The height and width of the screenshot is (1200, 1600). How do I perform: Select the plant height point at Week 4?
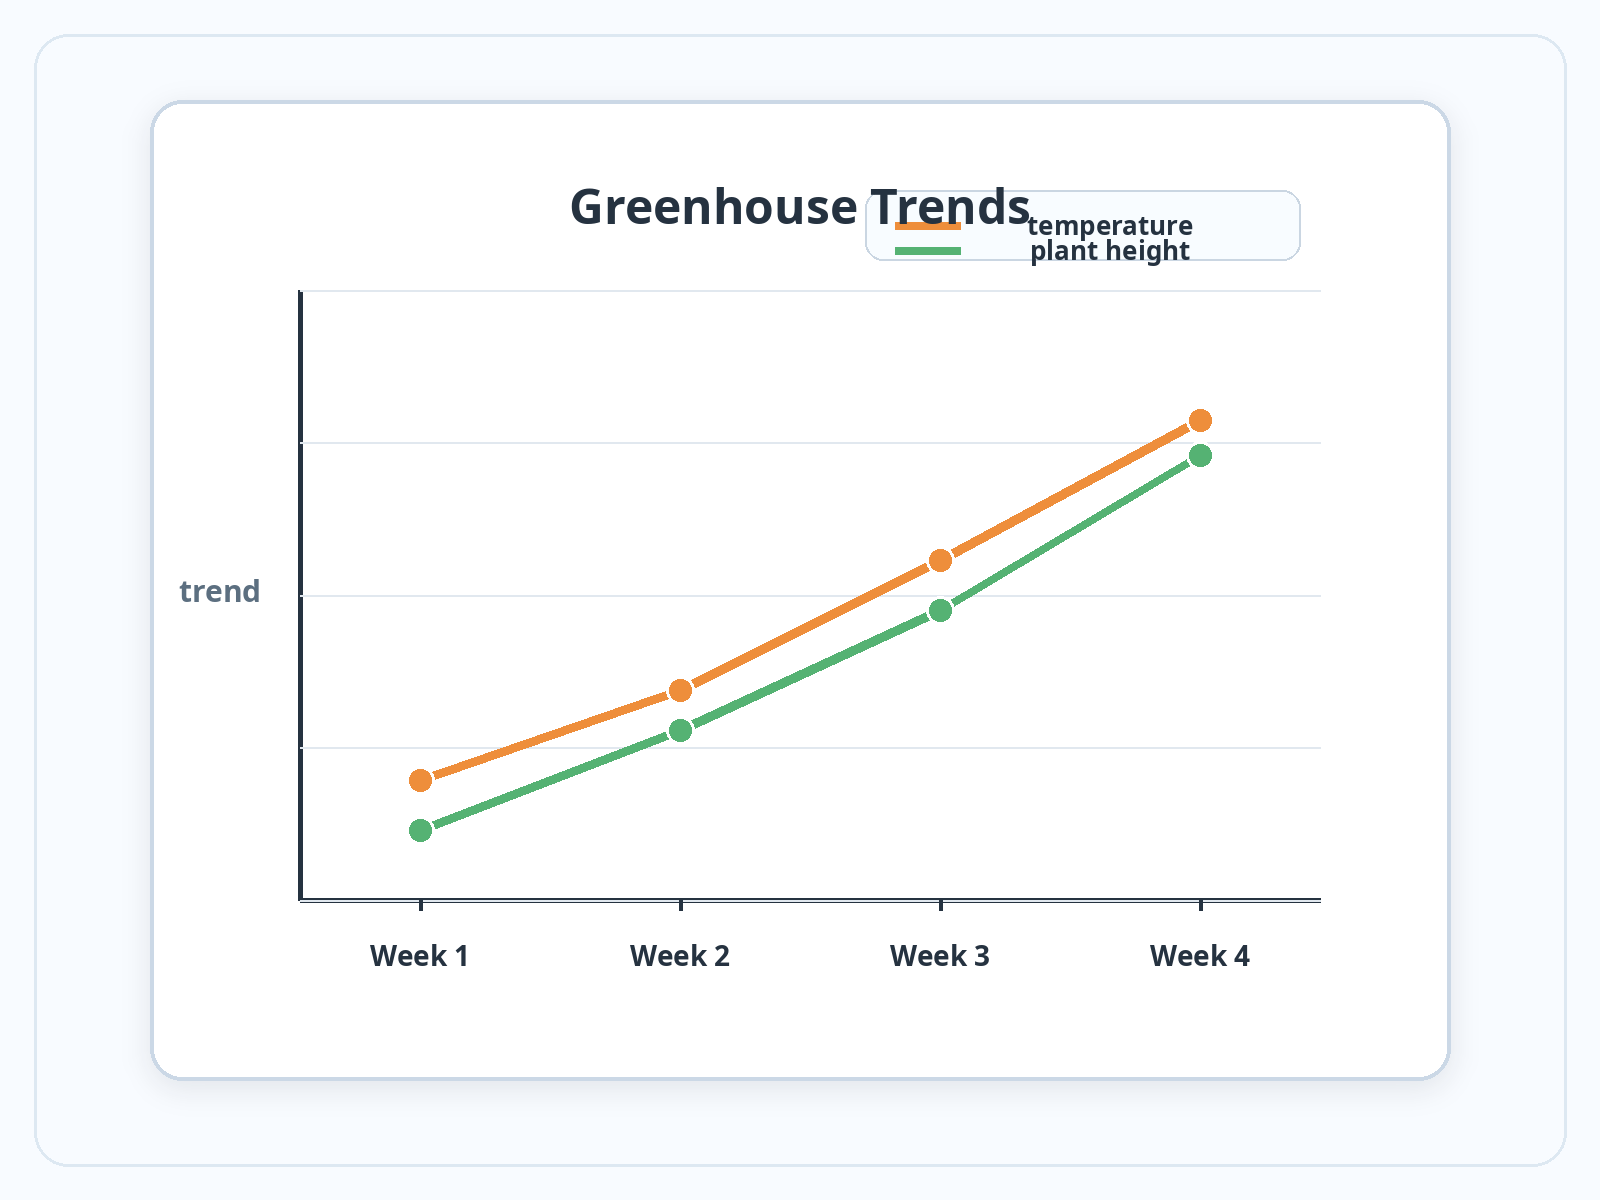(x=1200, y=455)
